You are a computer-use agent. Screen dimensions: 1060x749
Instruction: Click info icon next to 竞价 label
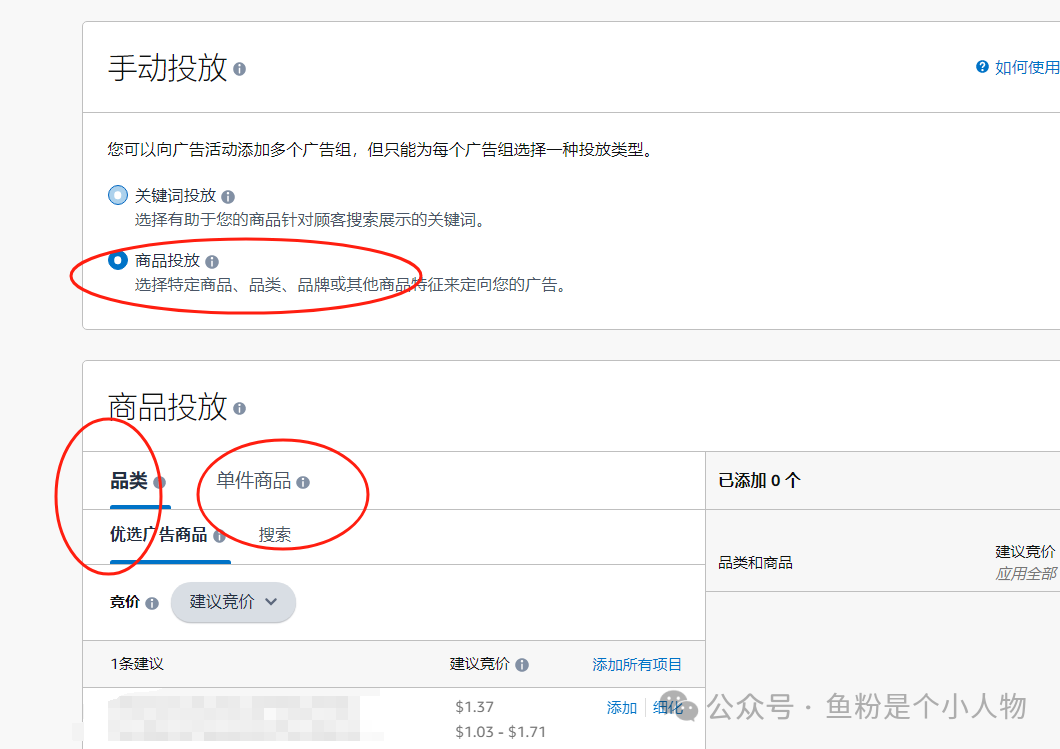[152, 603]
